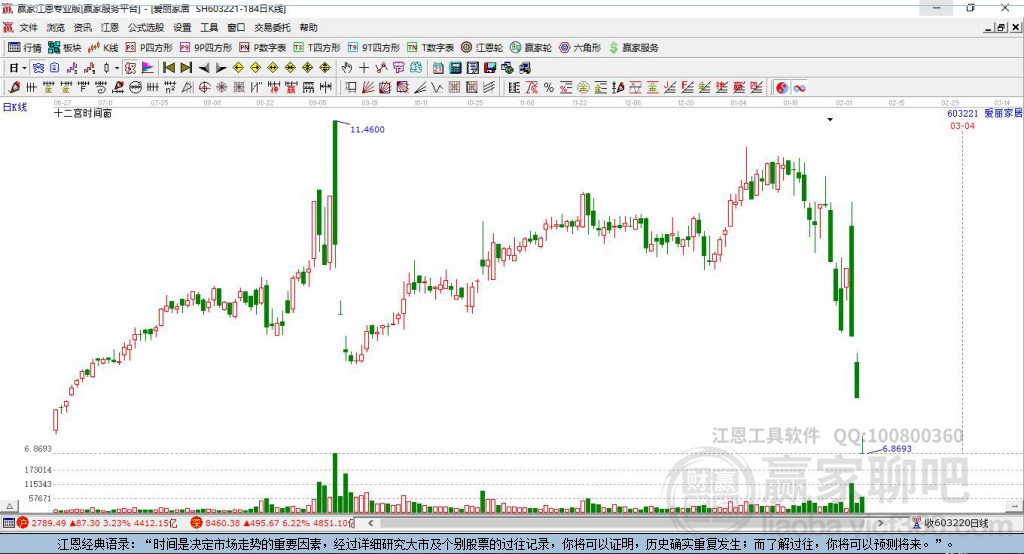This screenshot has width=1024, height=554.
Task: Expand the 日 period dropdown arrow
Action: click(x=24, y=68)
